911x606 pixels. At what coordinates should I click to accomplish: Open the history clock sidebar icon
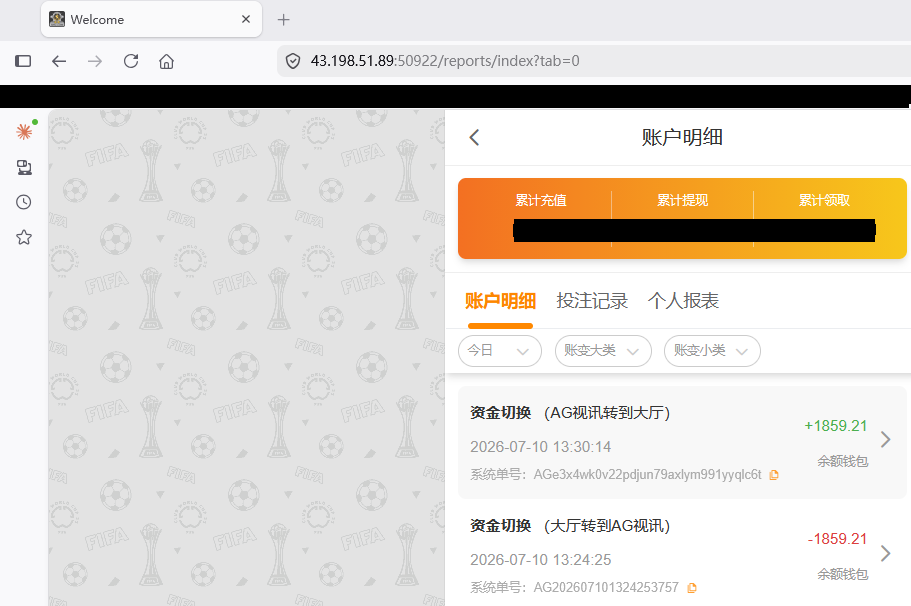pos(24,202)
